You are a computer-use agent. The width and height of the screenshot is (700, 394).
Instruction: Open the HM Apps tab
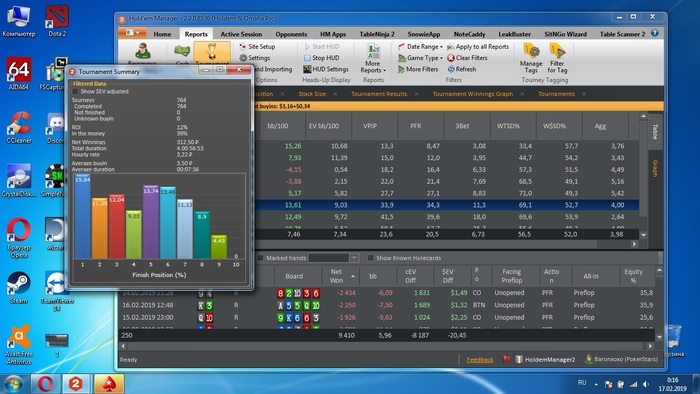tap(333, 34)
